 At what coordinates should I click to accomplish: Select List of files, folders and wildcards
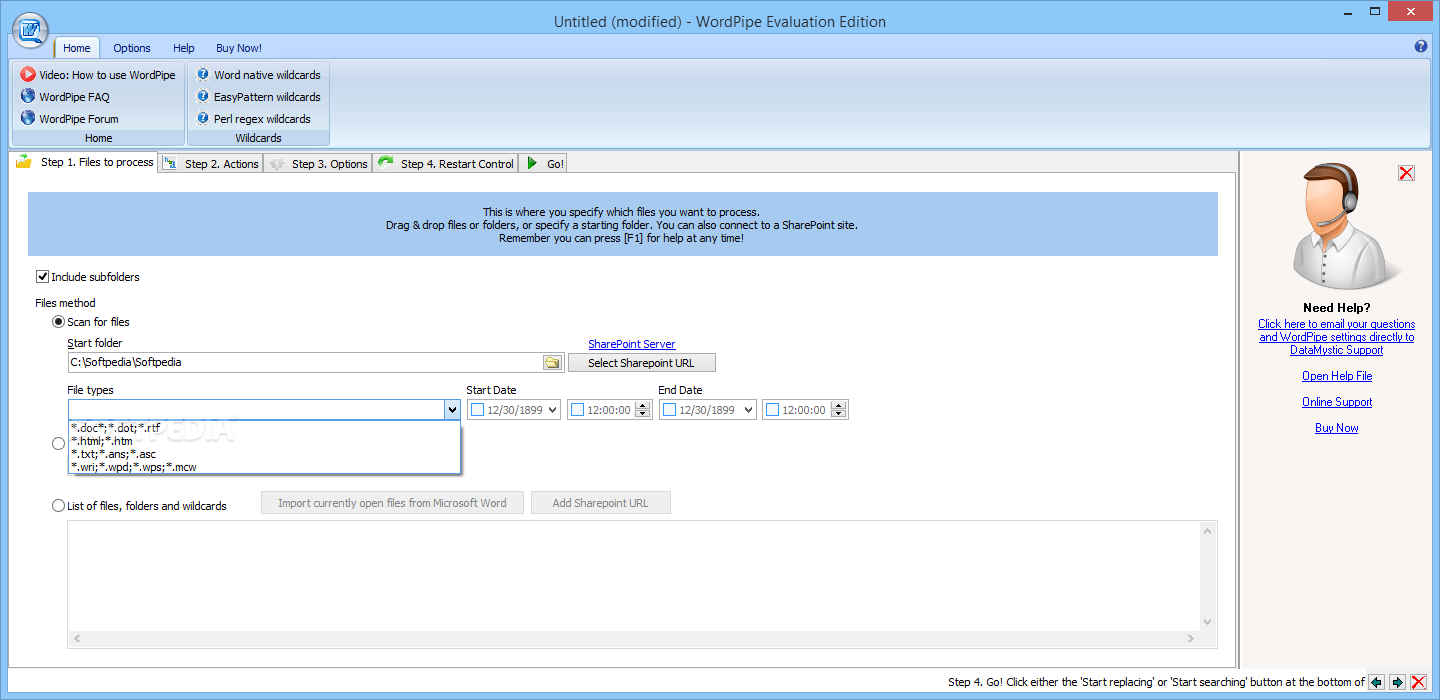58,506
